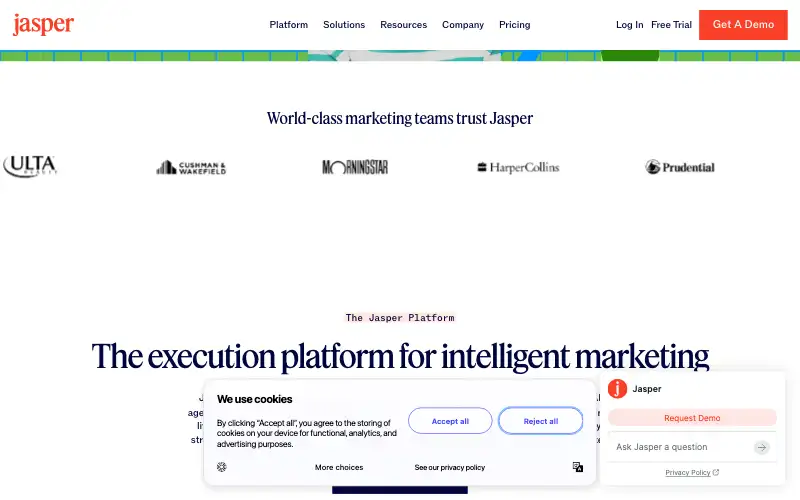Click the Jasper chat avatar icon
The height and width of the screenshot is (500, 800).
click(617, 389)
